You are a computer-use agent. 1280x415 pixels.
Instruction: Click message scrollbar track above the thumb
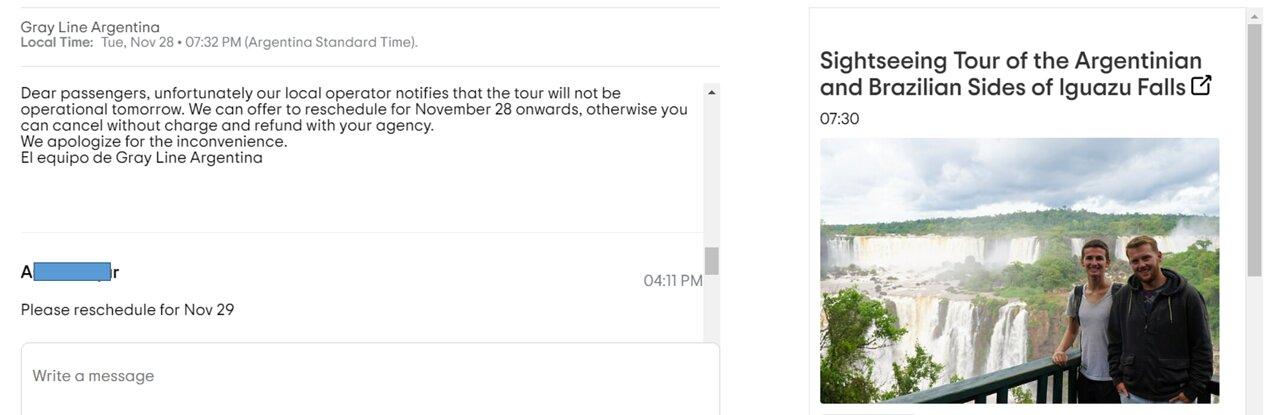pos(711,172)
